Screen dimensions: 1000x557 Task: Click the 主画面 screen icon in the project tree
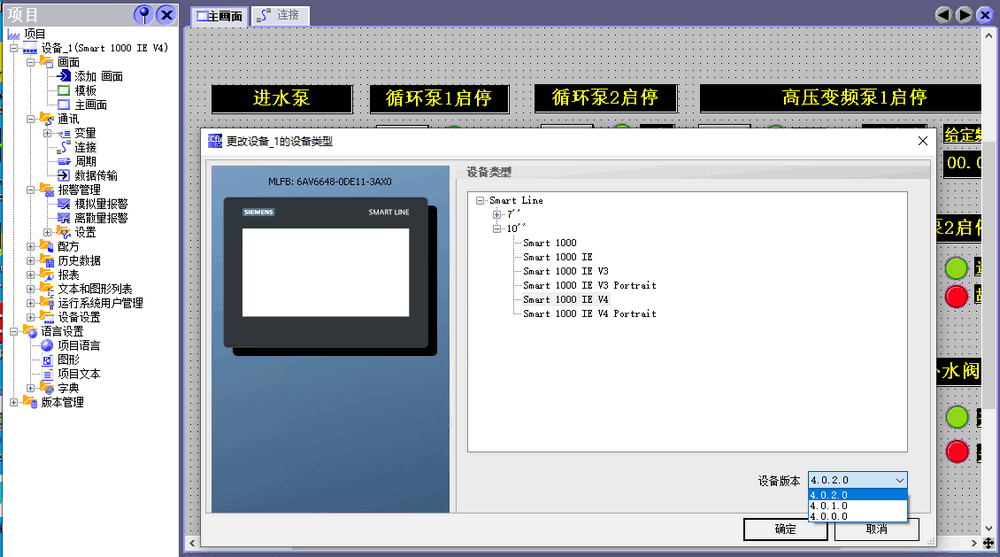[64, 105]
